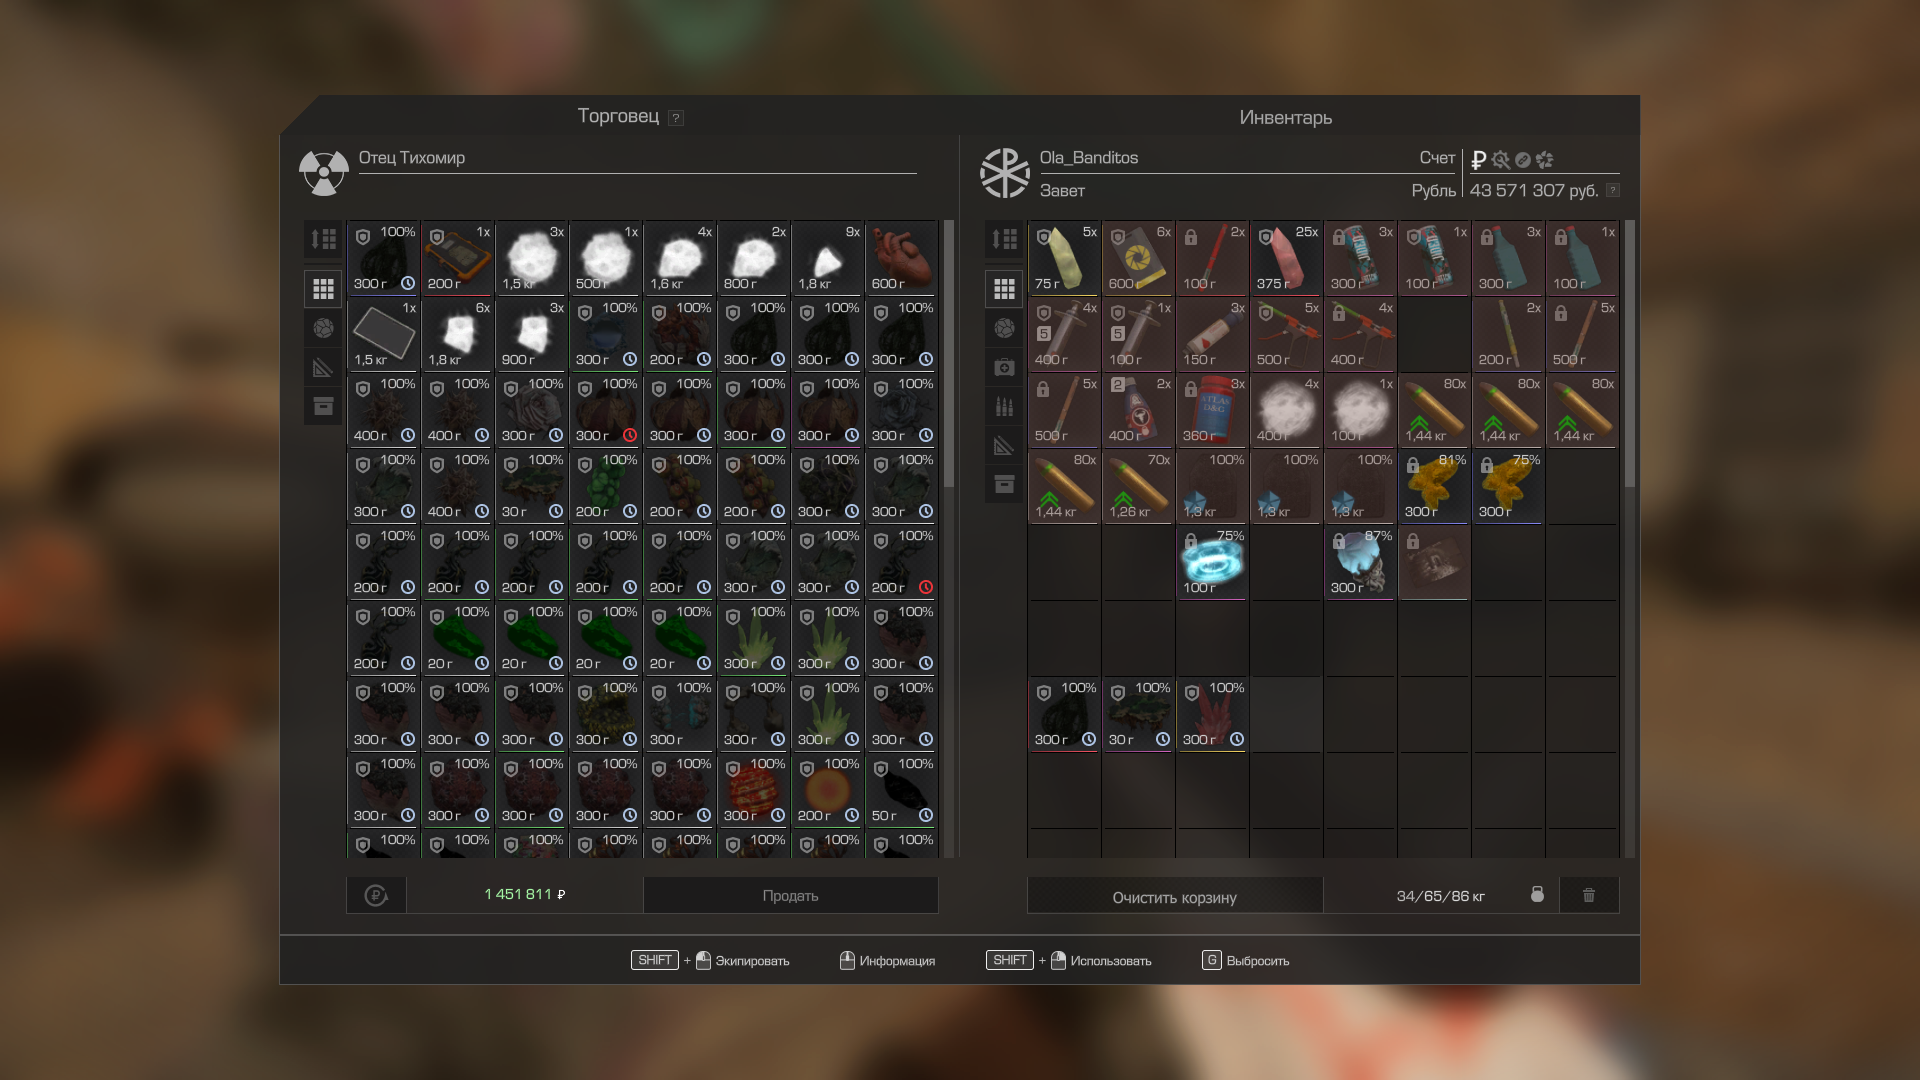The image size is (1920, 1080).
Task: Select the glowing blue ring artifact 75%
Action: point(1212,562)
